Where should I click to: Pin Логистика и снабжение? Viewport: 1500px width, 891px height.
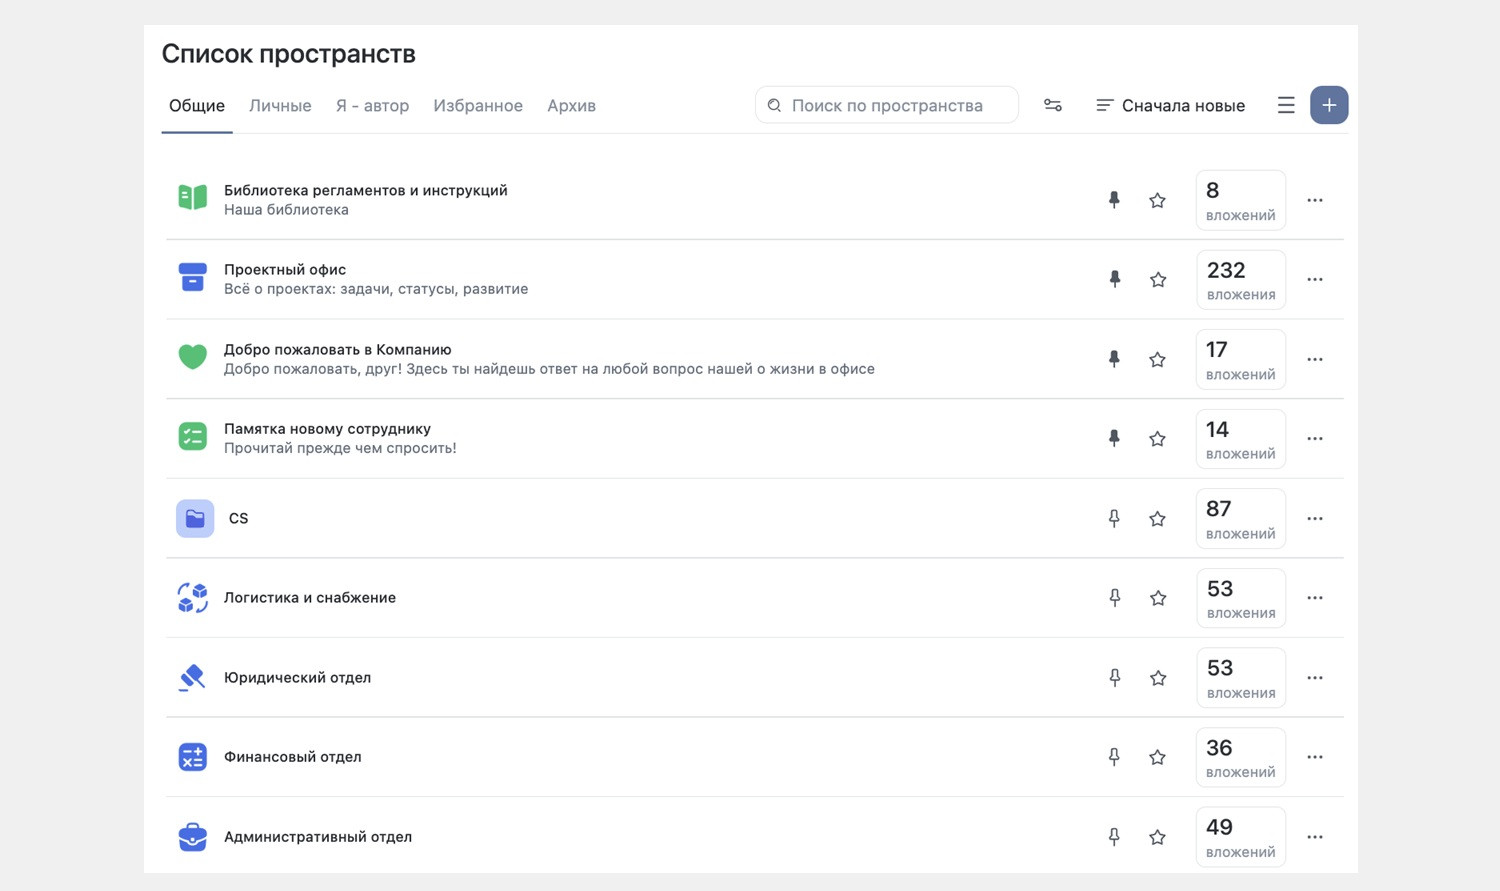[1114, 598]
